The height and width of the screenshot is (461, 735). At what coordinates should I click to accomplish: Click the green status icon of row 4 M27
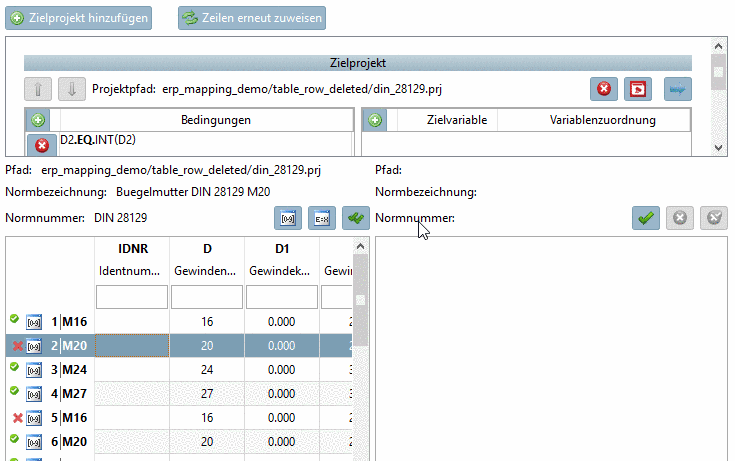point(15,390)
